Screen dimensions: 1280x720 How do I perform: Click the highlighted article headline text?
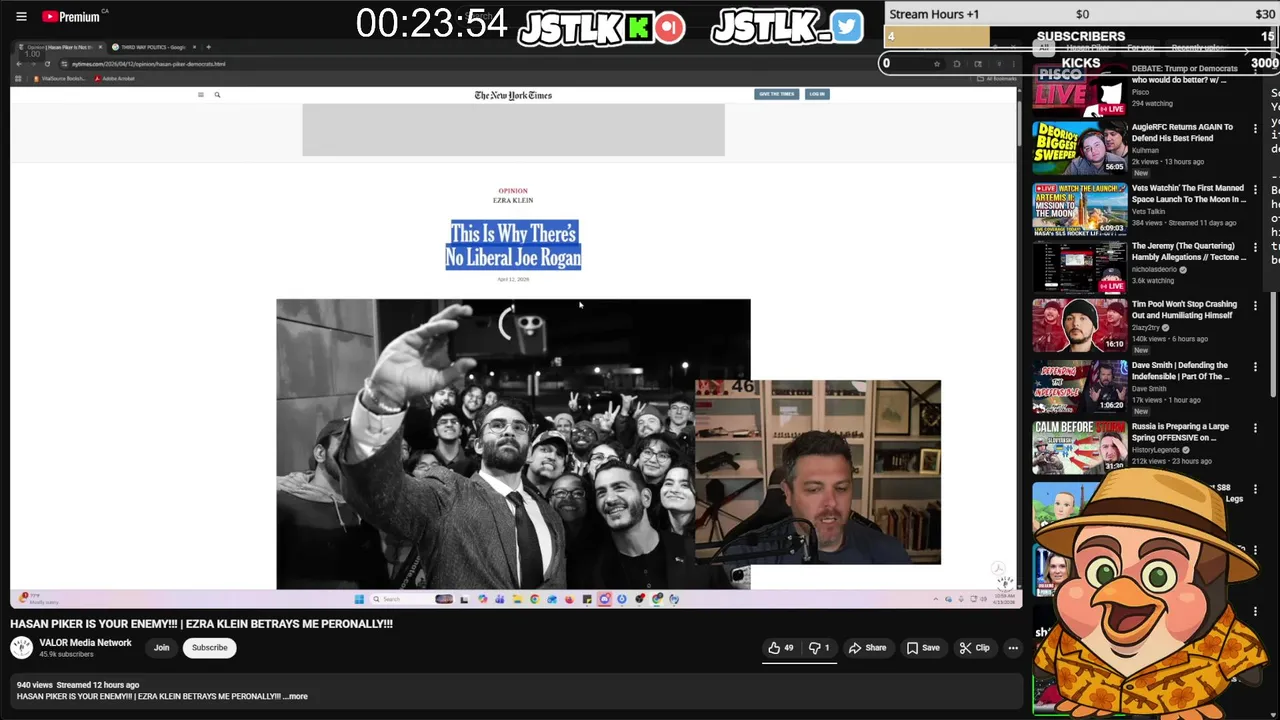513,246
